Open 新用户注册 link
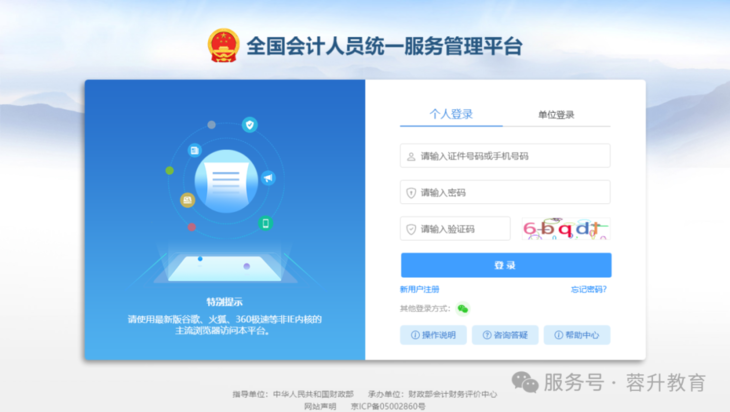730x412 pixels. [x=419, y=290]
